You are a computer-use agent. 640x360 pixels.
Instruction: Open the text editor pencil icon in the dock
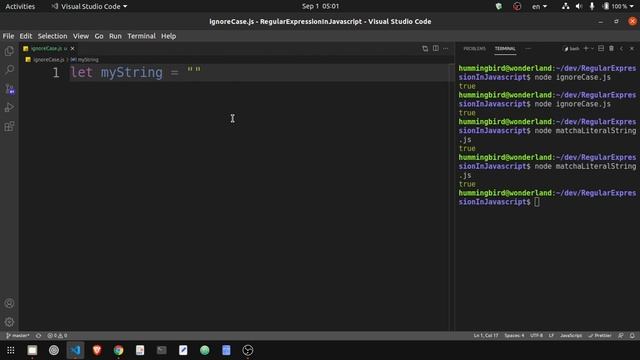(x=183, y=350)
